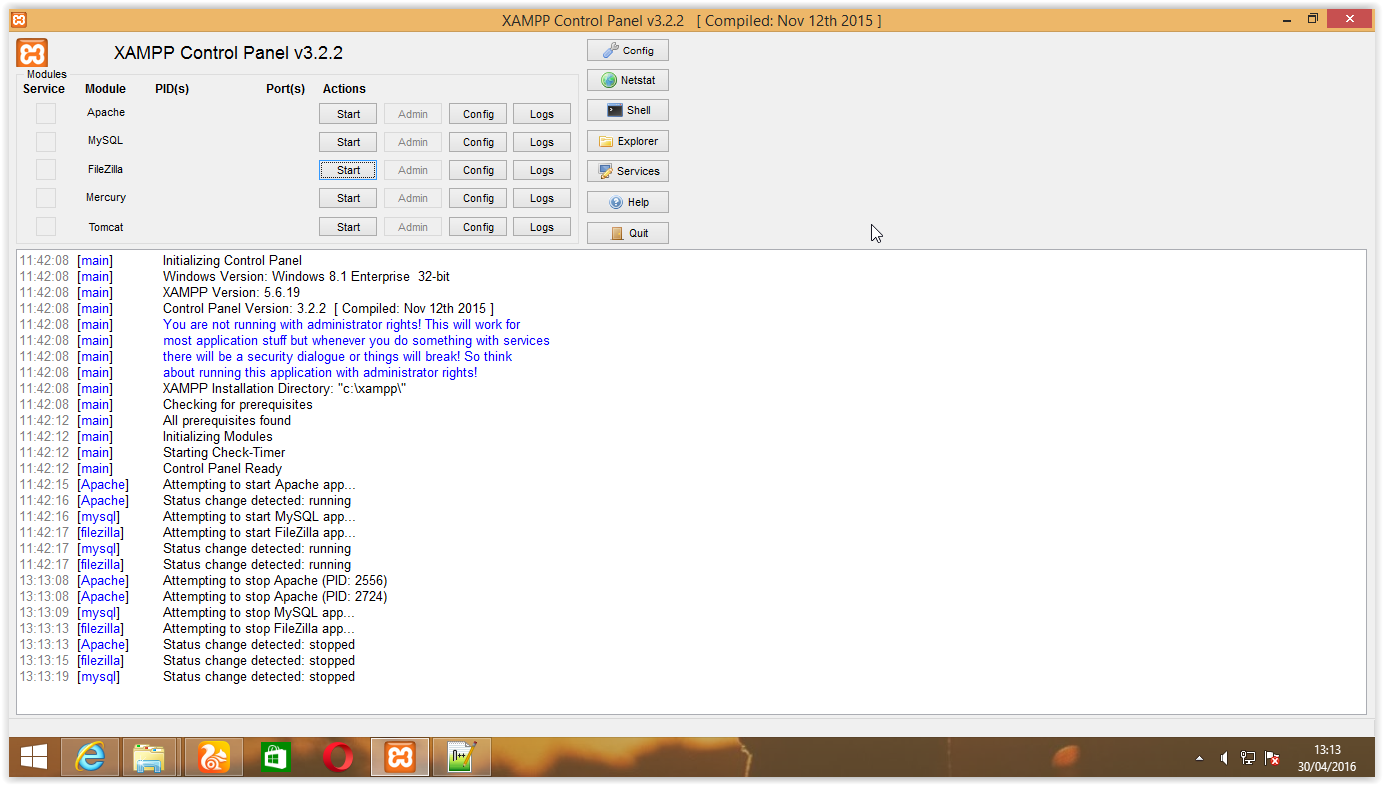Open UC Browser from the taskbar

pos(214,757)
